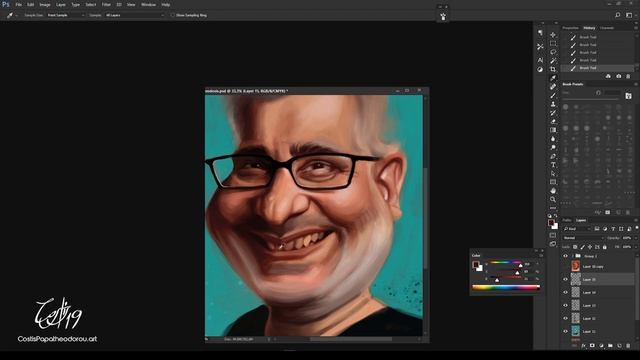Viewport: 640px width, 360px height.
Task: Select the Eyedropper tool in toolbar
Action: pyautogui.click(x=553, y=78)
